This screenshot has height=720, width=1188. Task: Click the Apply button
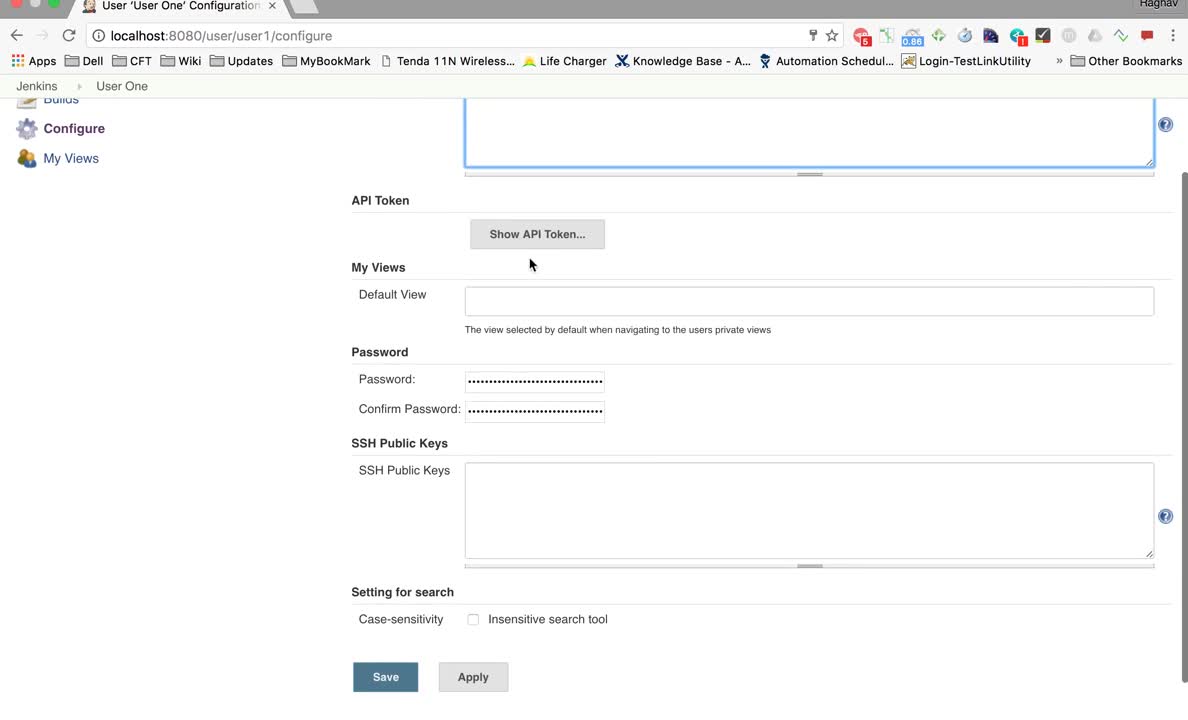[473, 677]
